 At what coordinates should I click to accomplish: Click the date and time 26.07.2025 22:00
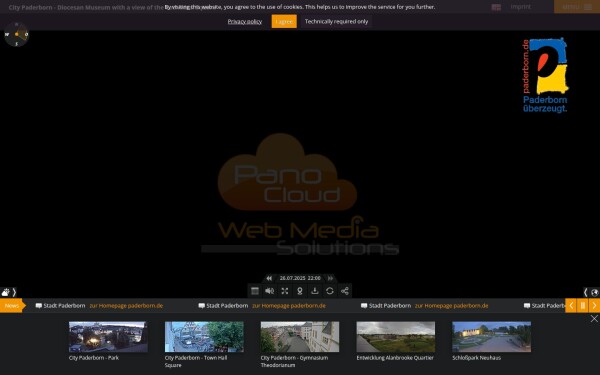(x=300, y=278)
